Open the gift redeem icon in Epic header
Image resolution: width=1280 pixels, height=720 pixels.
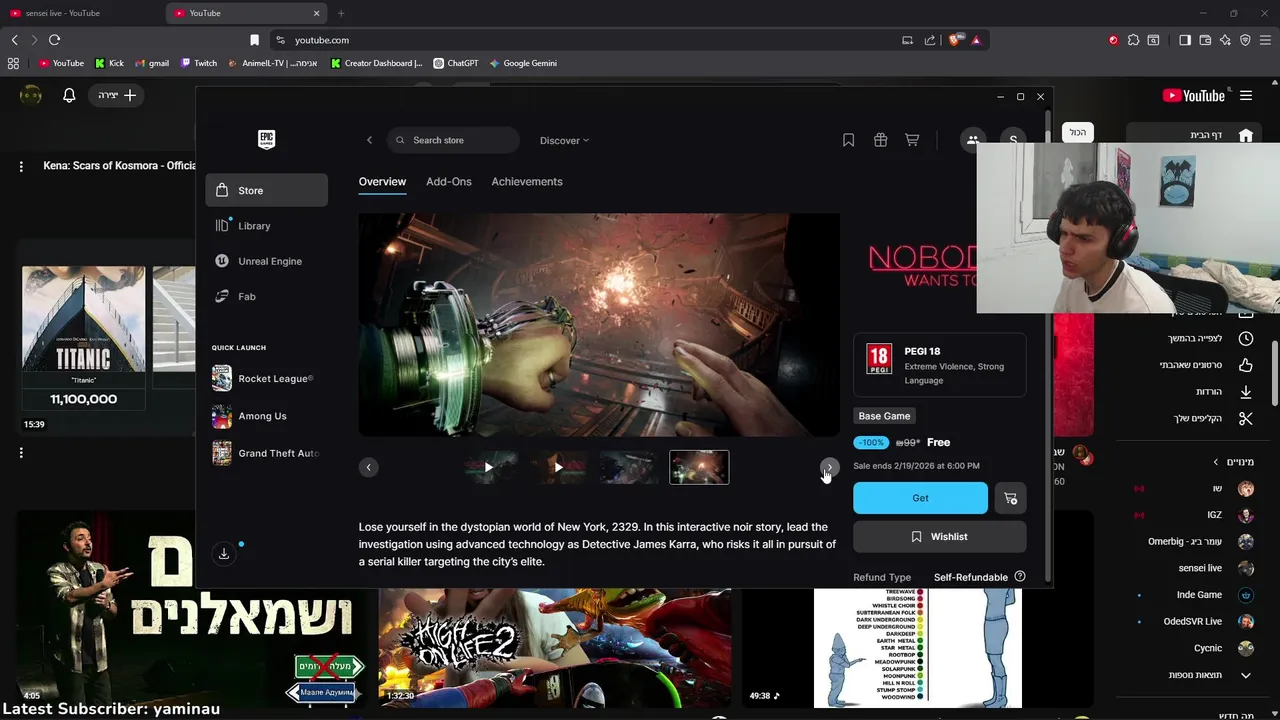880,140
